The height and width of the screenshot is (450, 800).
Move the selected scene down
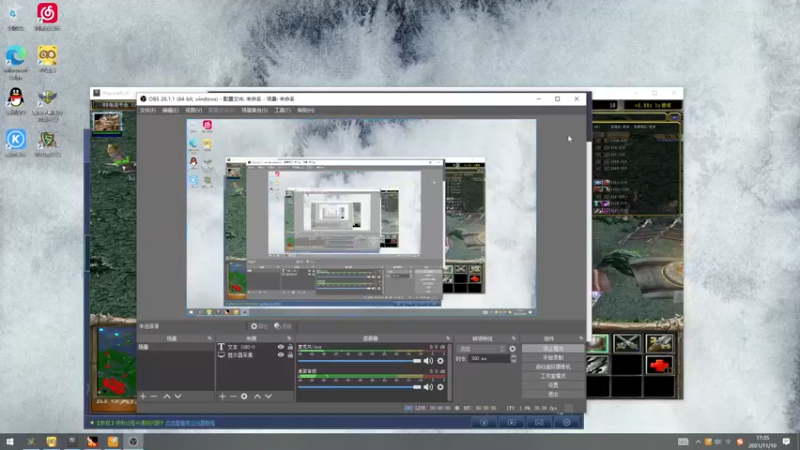178,396
